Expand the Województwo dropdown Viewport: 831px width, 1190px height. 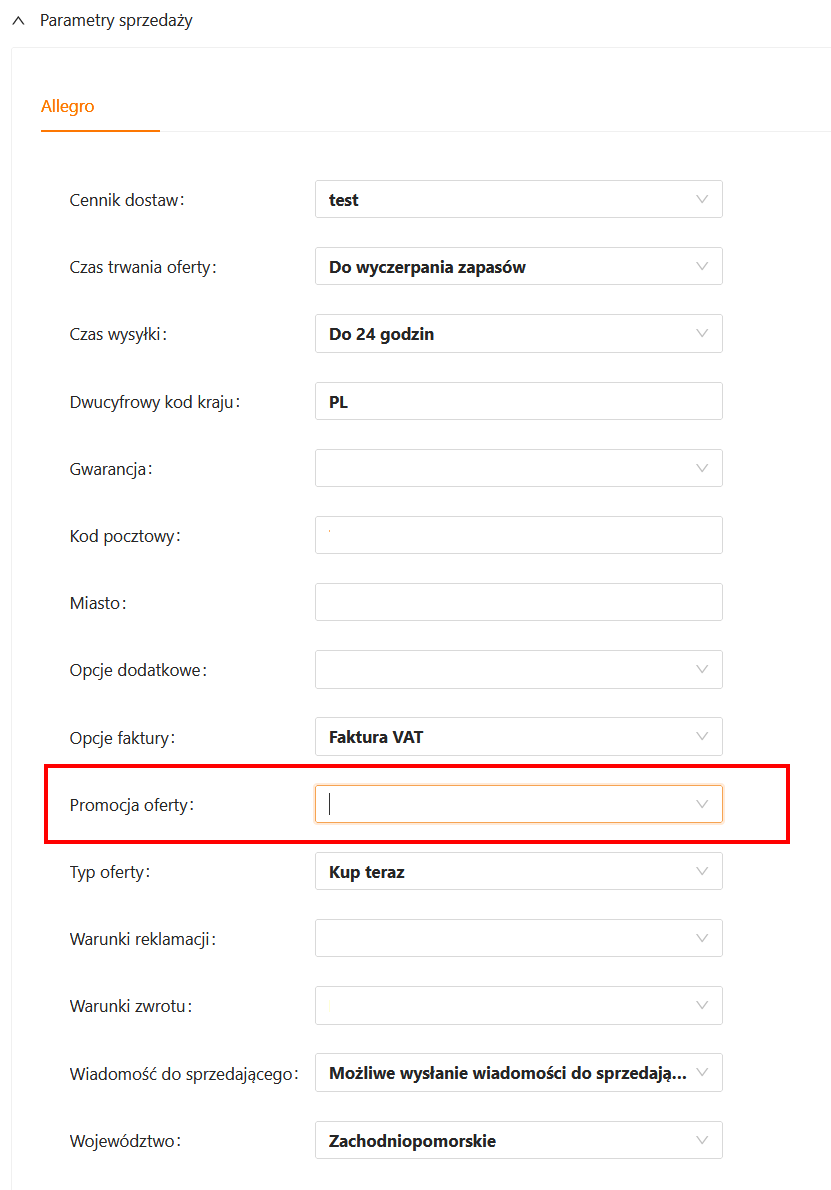pos(518,1140)
